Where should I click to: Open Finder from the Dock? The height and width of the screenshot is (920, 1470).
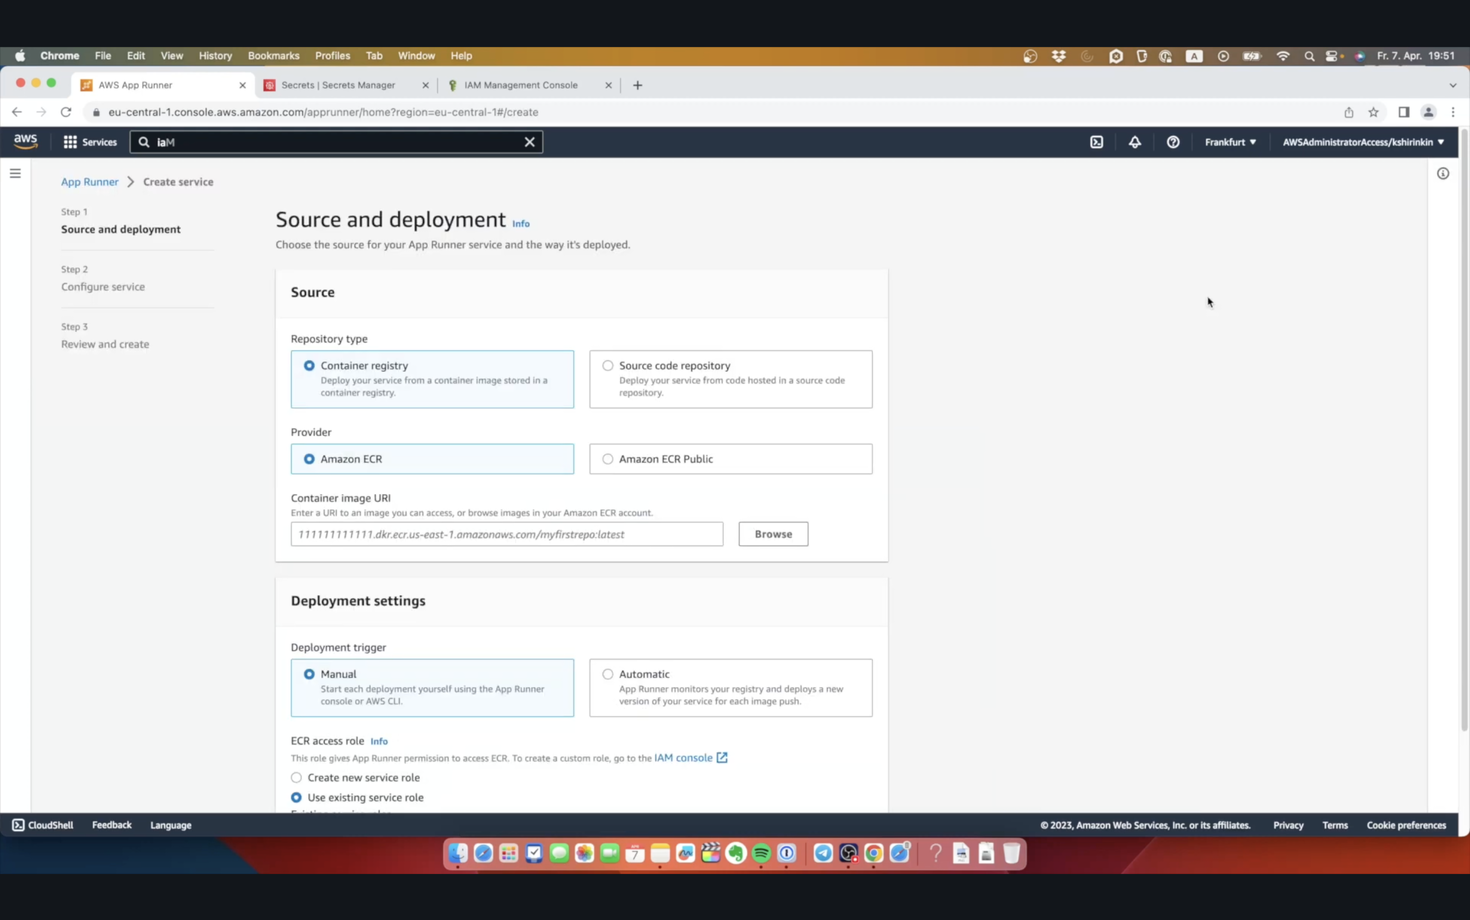[458, 853]
